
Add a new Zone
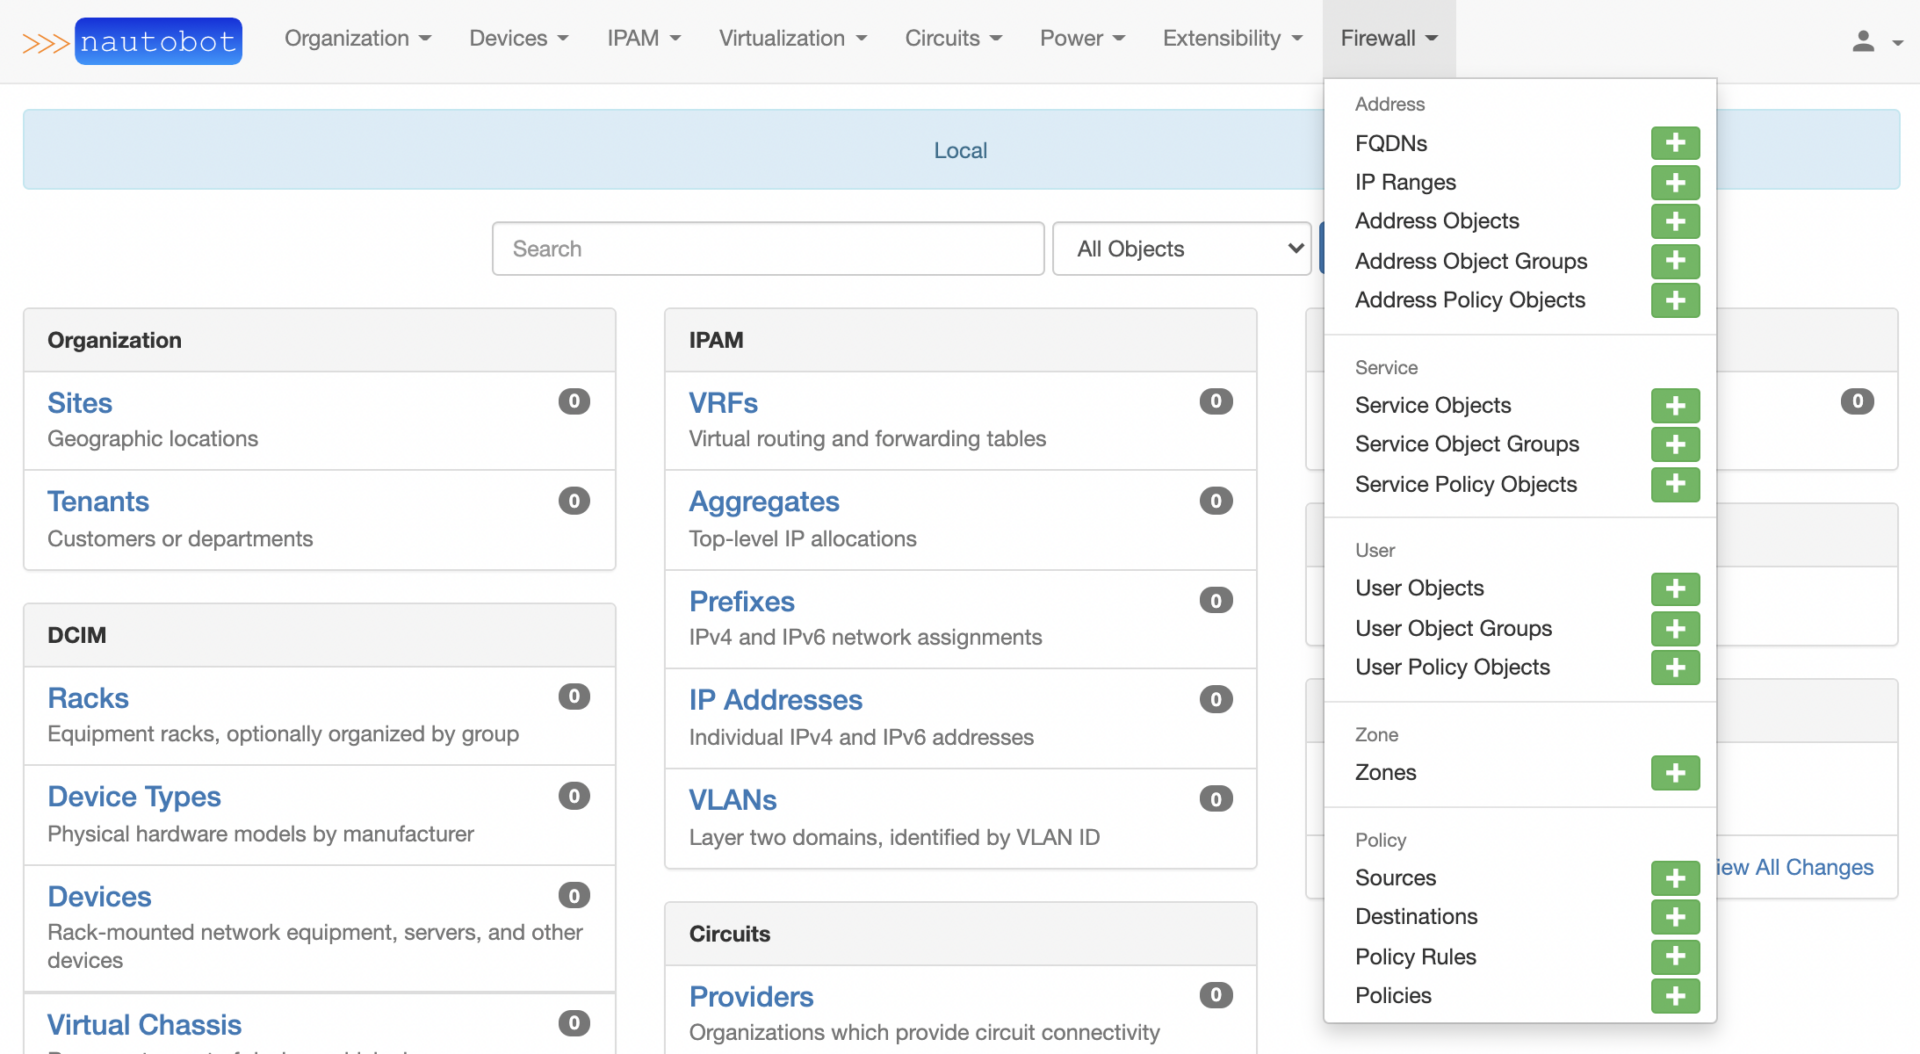(x=1675, y=772)
